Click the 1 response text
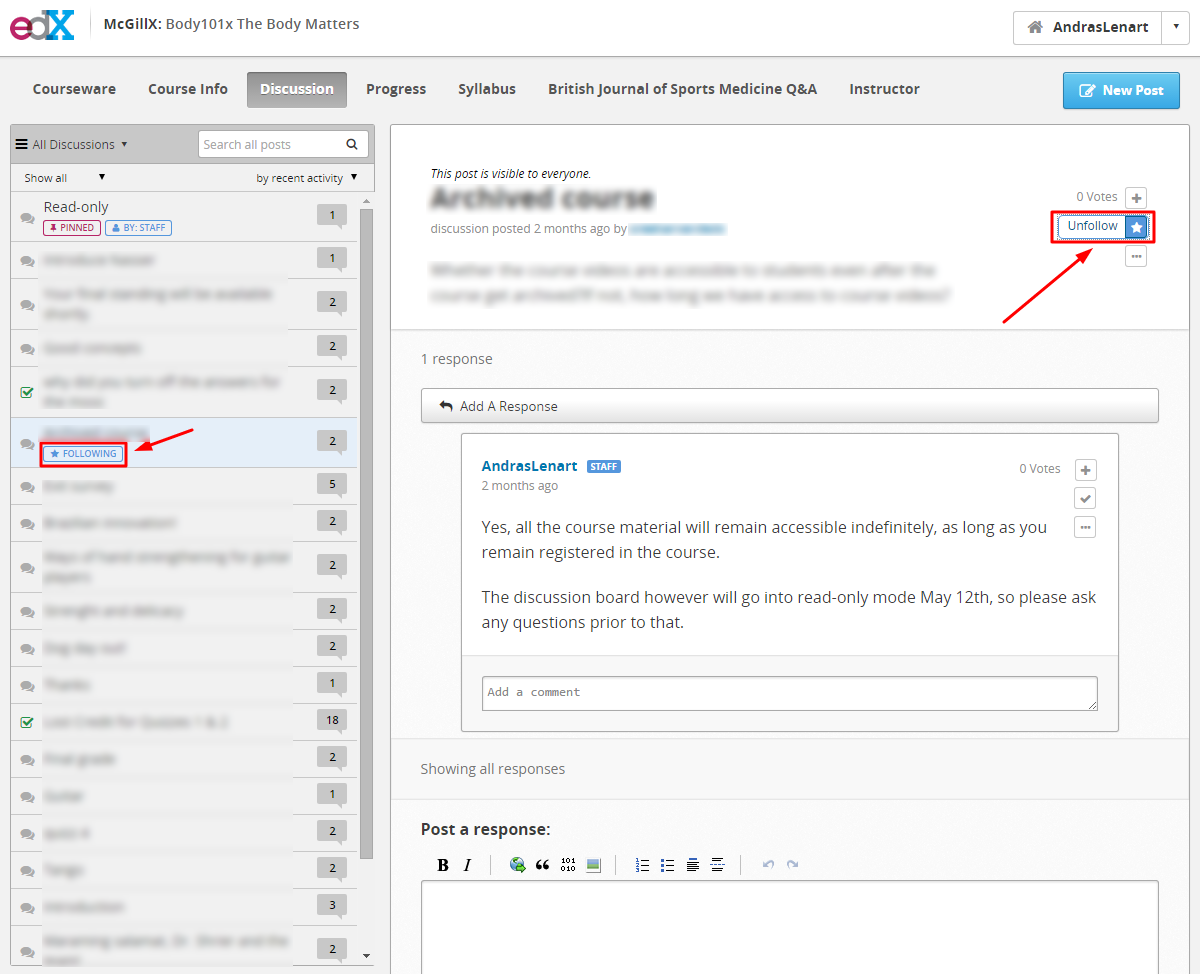The height and width of the screenshot is (974, 1200). tap(456, 359)
